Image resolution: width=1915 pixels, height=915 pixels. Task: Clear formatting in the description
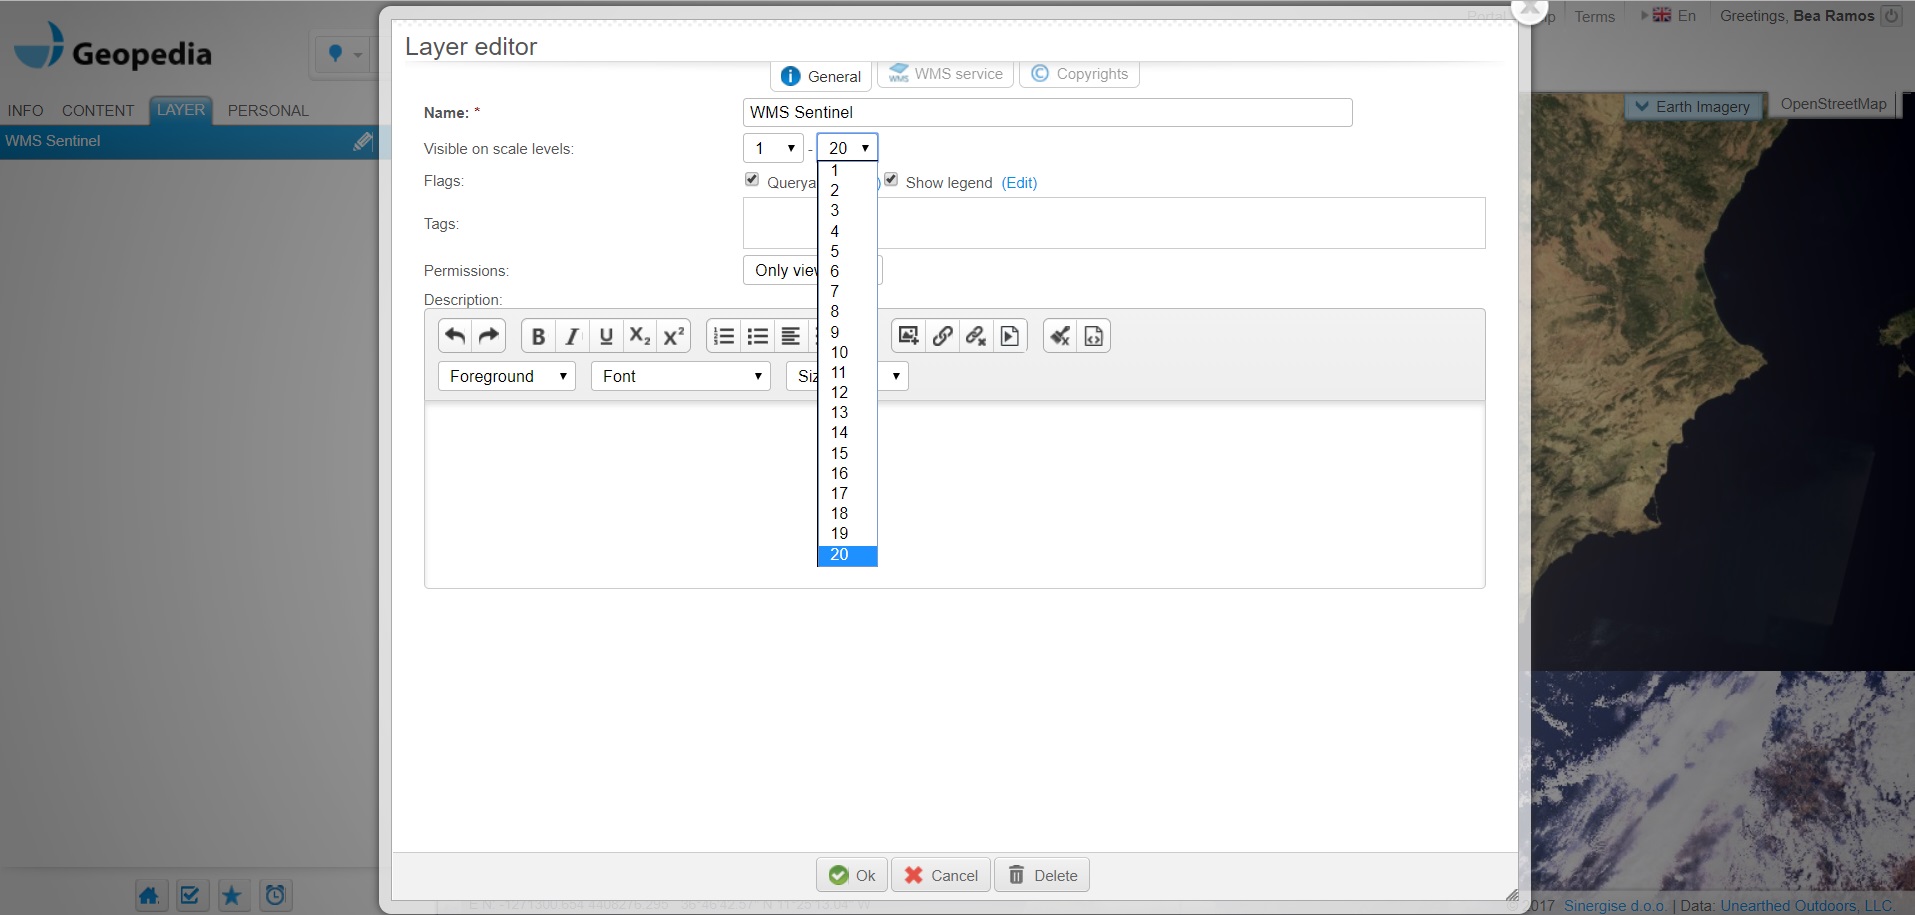1060,336
